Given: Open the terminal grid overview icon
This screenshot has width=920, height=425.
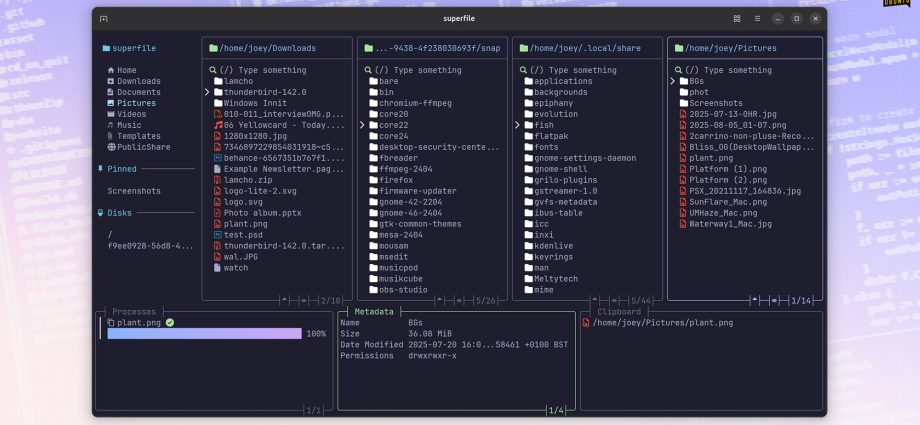Looking at the screenshot, I should (737, 19).
